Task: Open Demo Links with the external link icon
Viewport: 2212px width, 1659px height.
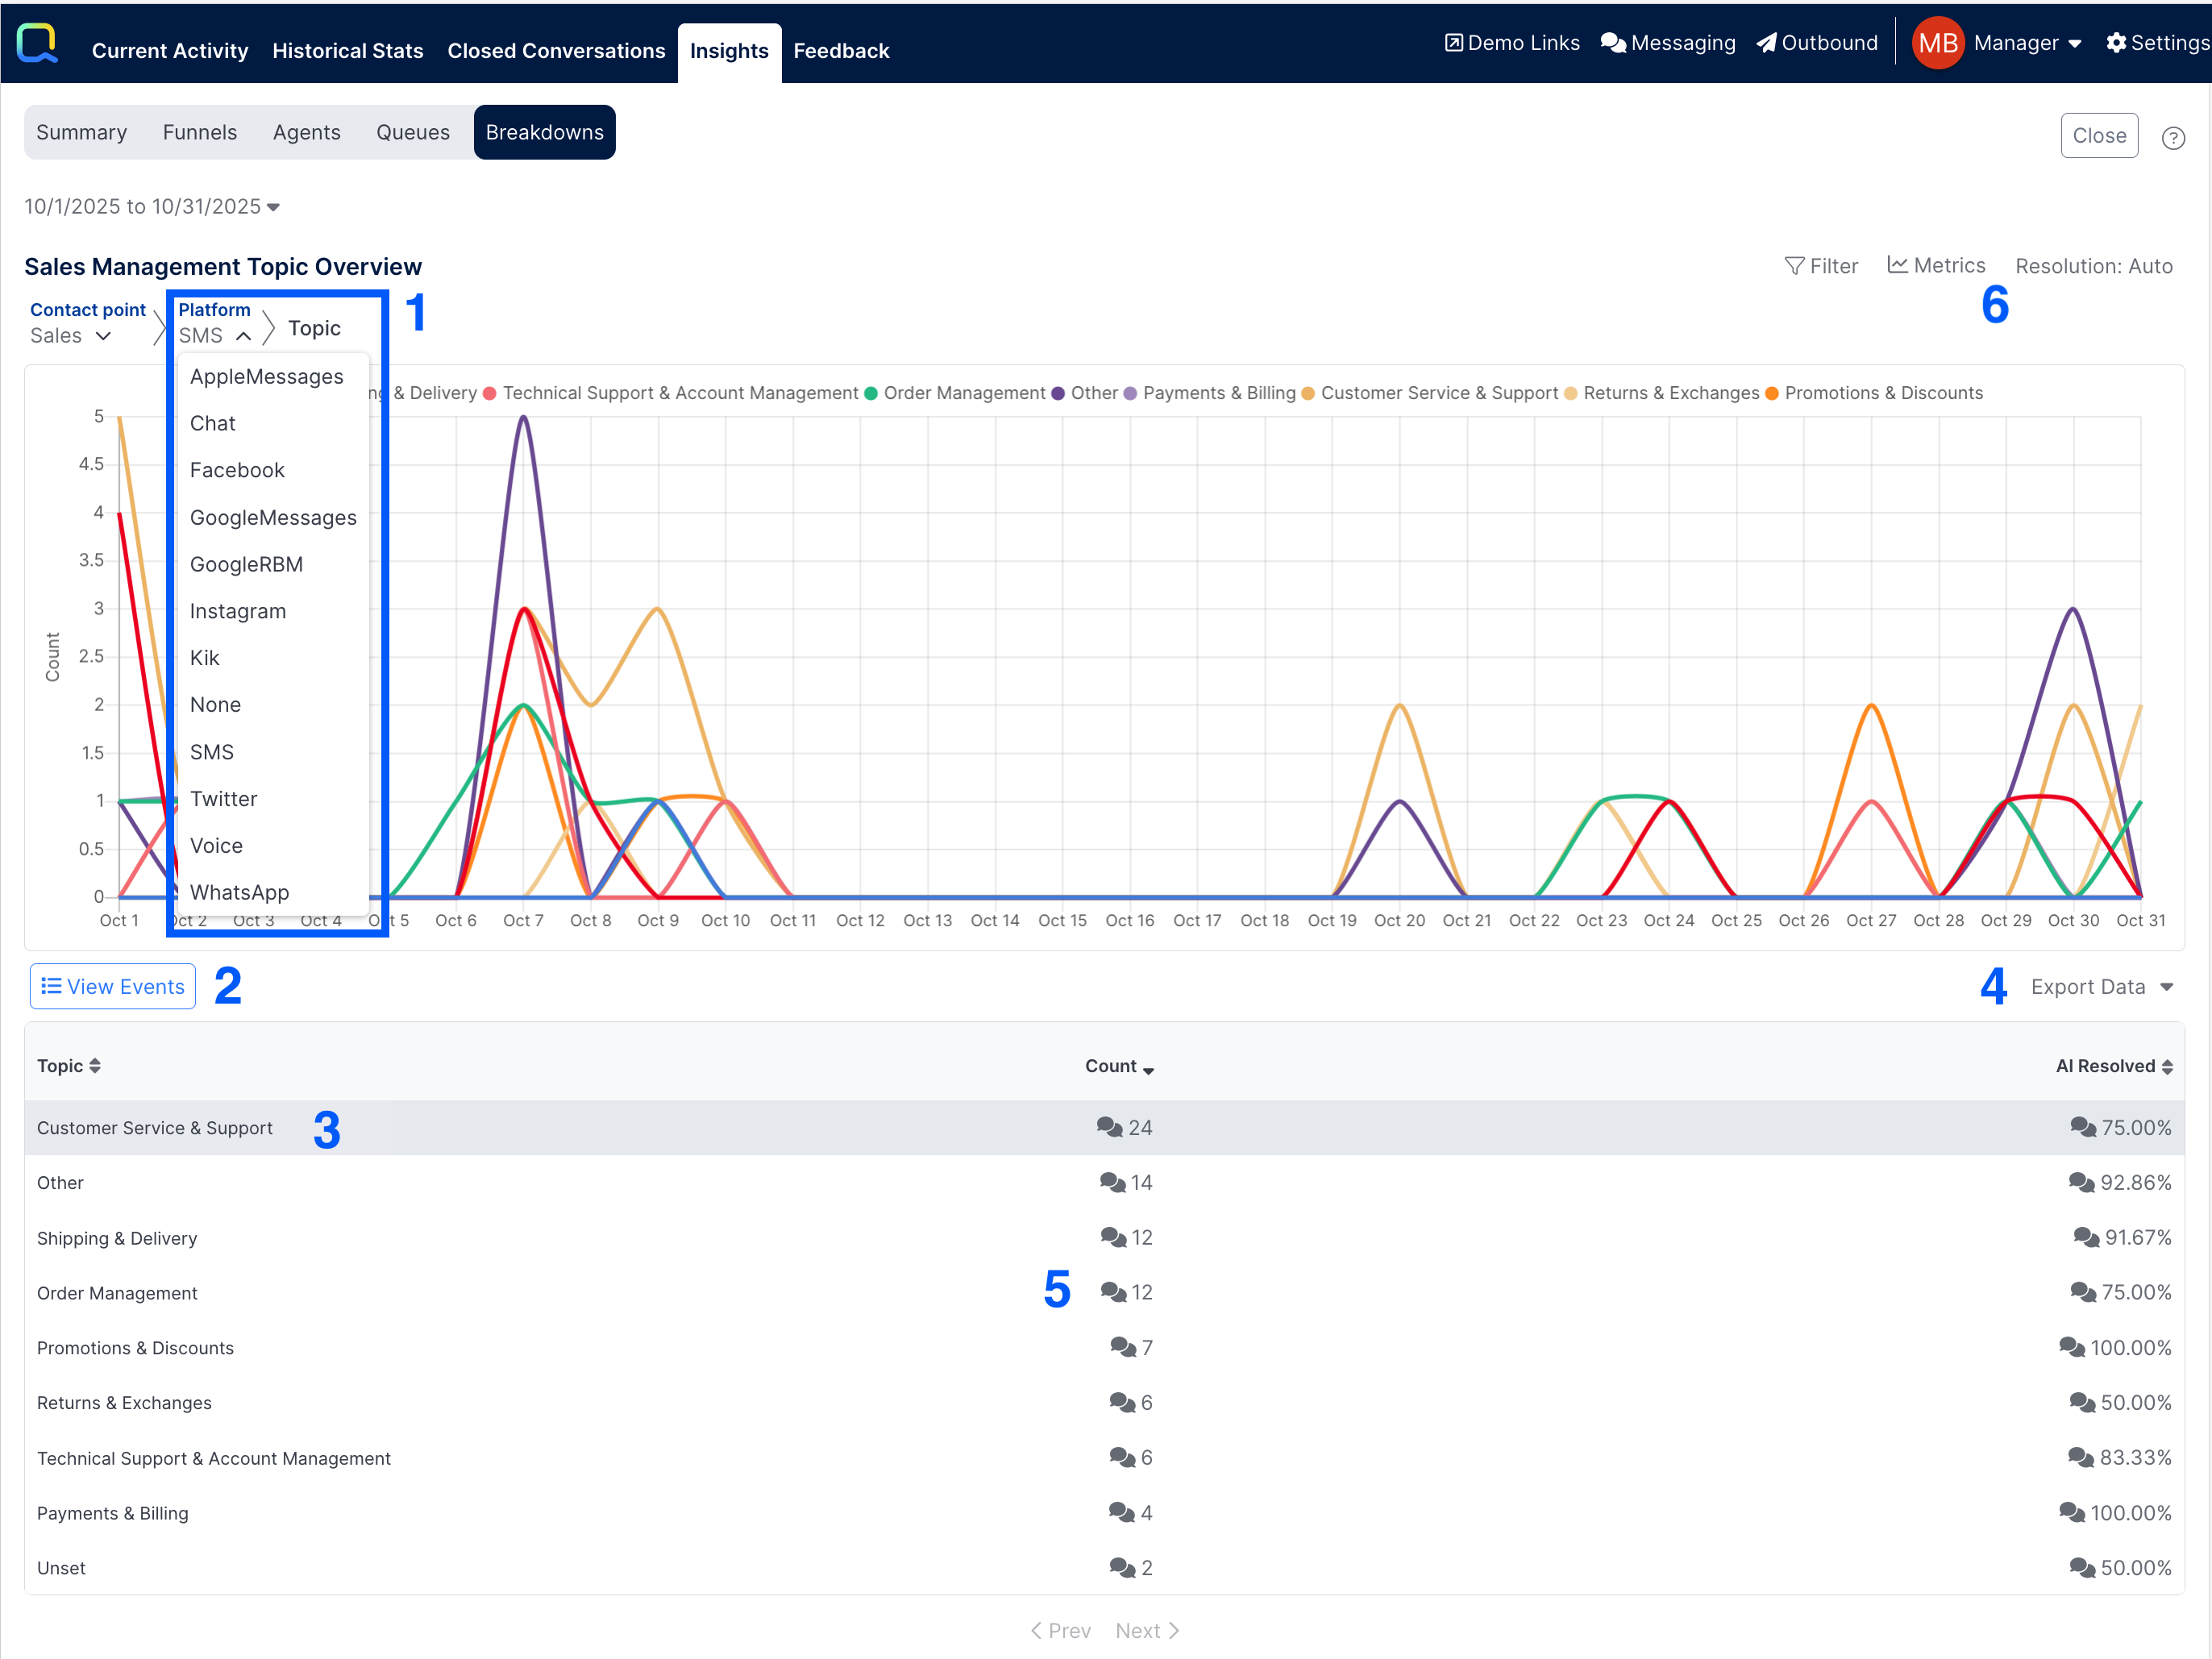Action: point(1454,43)
